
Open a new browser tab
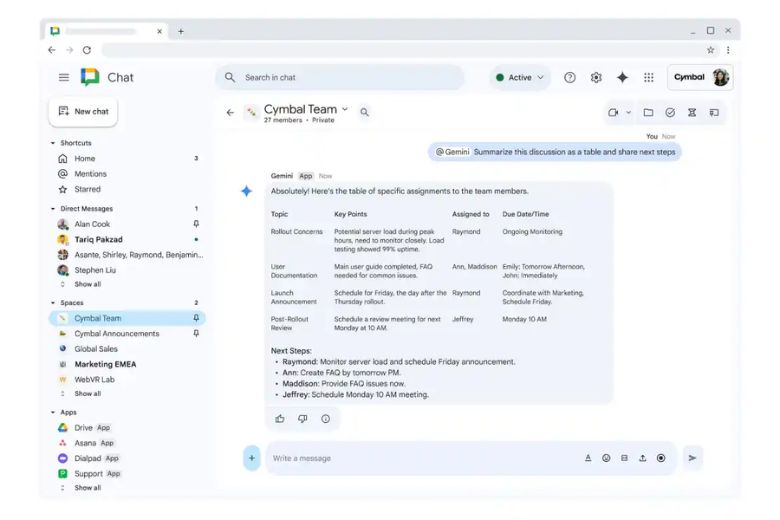coord(181,31)
